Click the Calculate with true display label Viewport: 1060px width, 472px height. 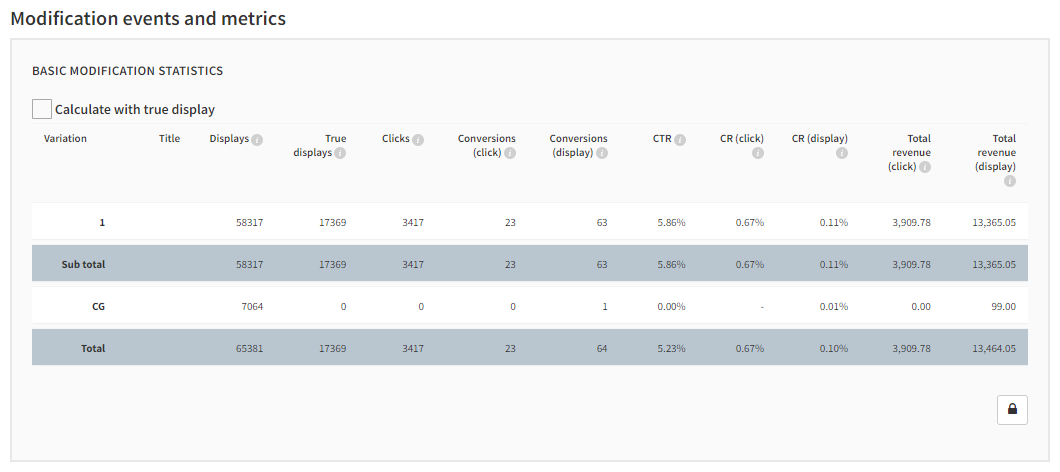pyautogui.click(x=135, y=110)
